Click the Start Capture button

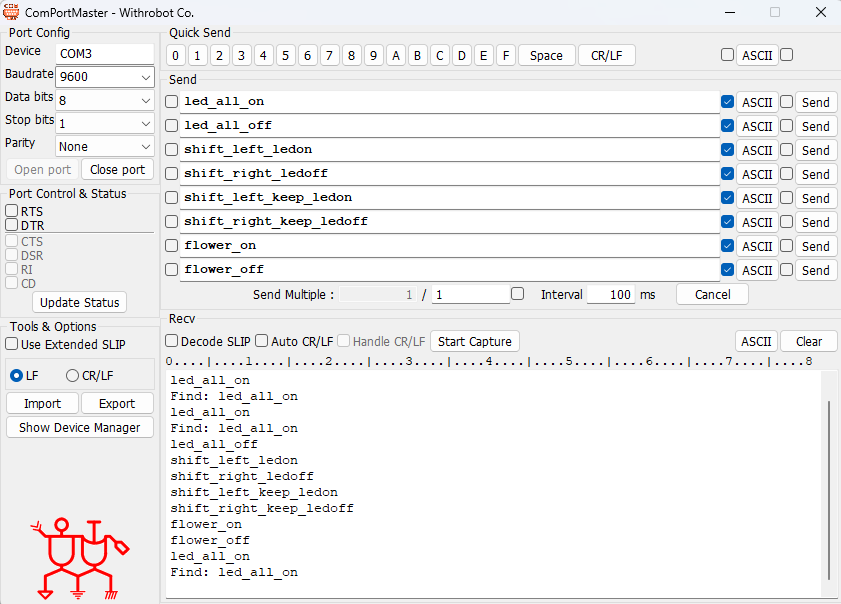click(x=475, y=342)
